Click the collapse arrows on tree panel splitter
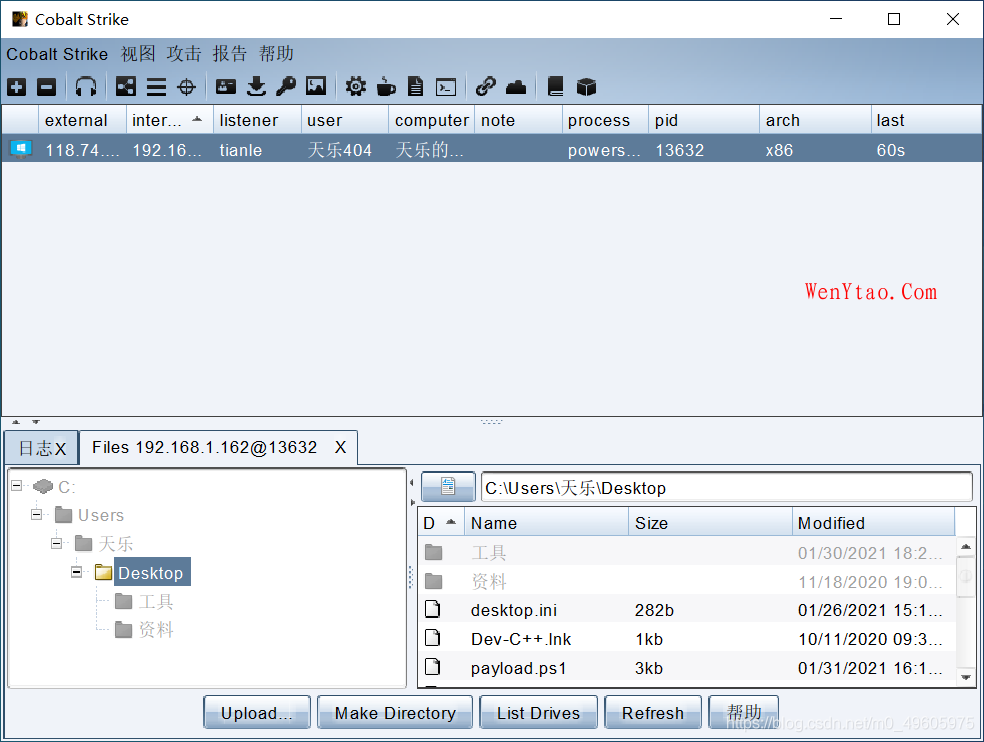 click(412, 492)
